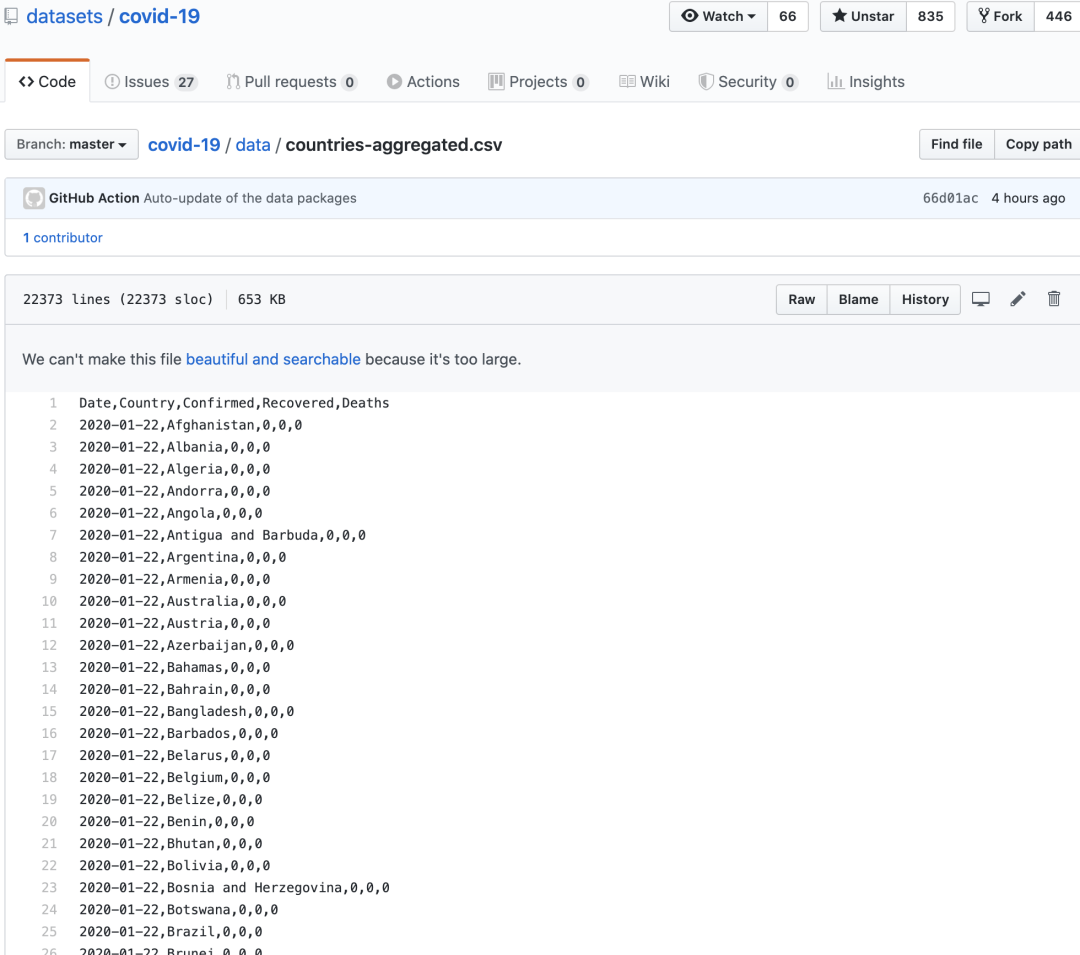This screenshot has height=955, width=1080.
Task: Click the pencil edit file icon
Action: pyautogui.click(x=1017, y=299)
